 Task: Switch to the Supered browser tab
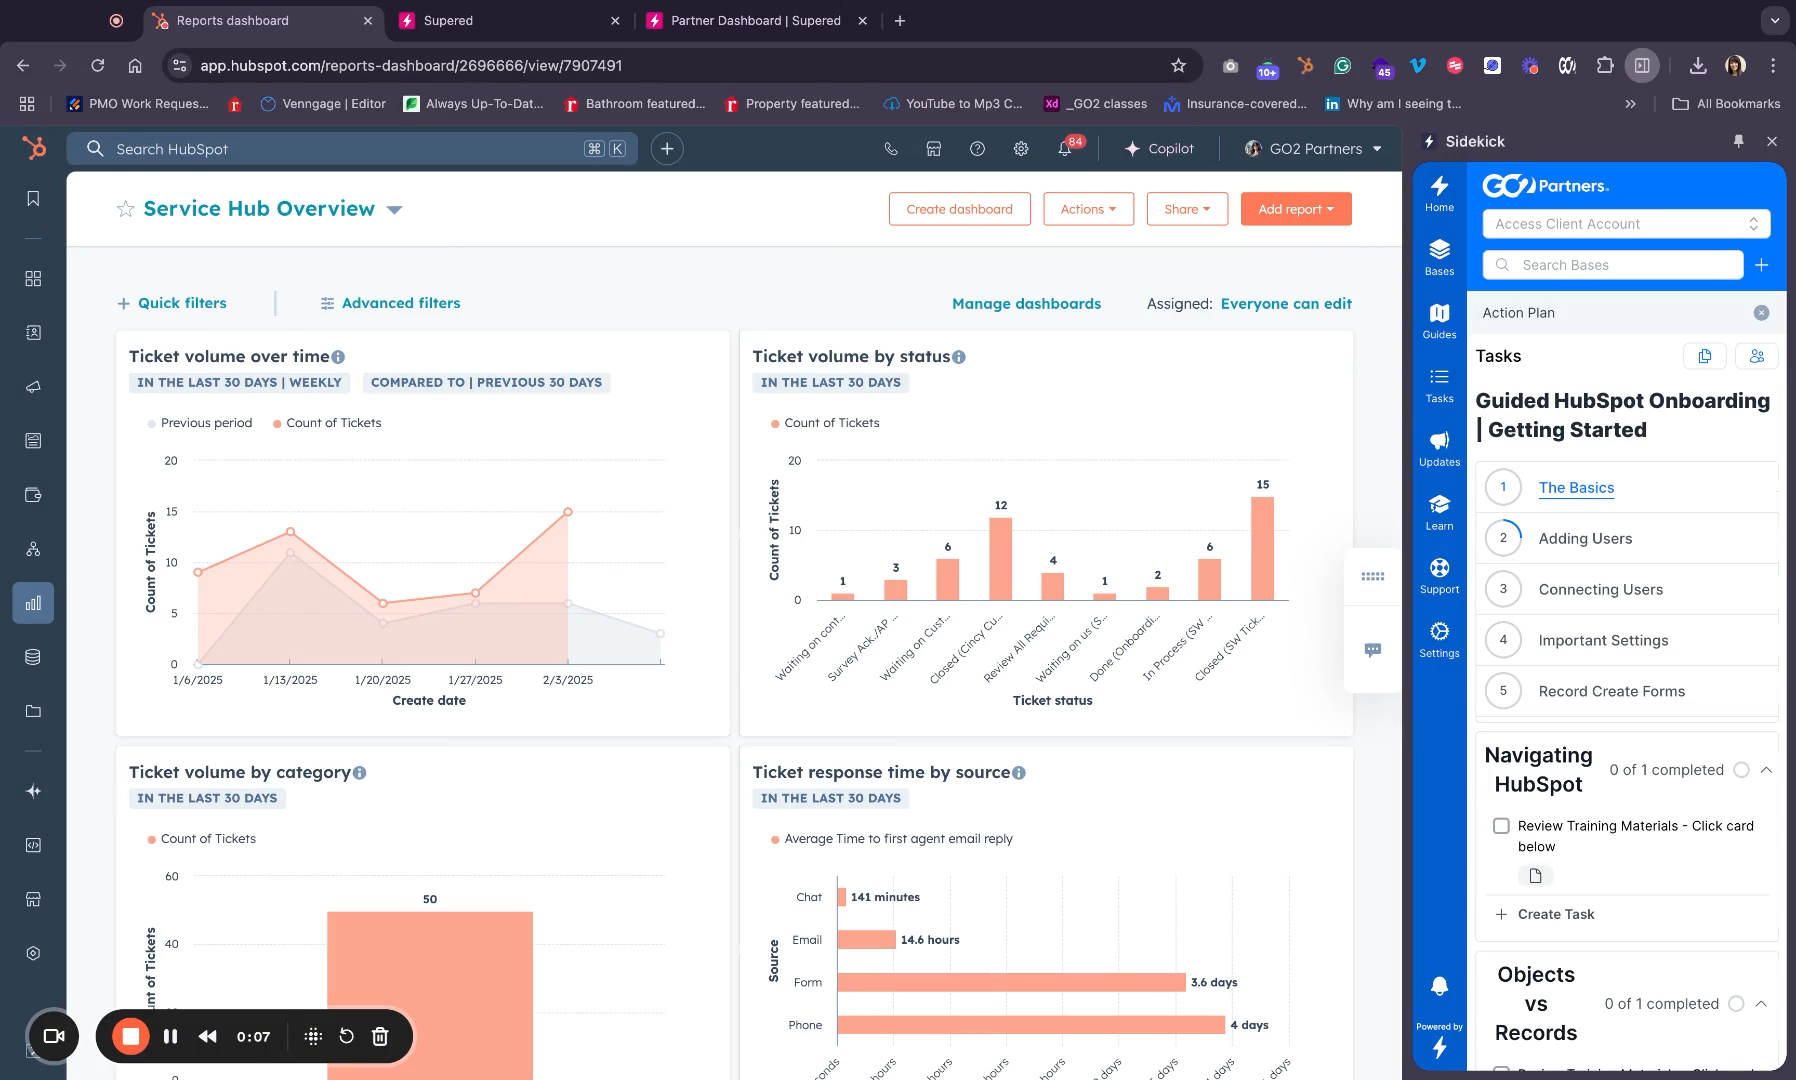[508, 20]
